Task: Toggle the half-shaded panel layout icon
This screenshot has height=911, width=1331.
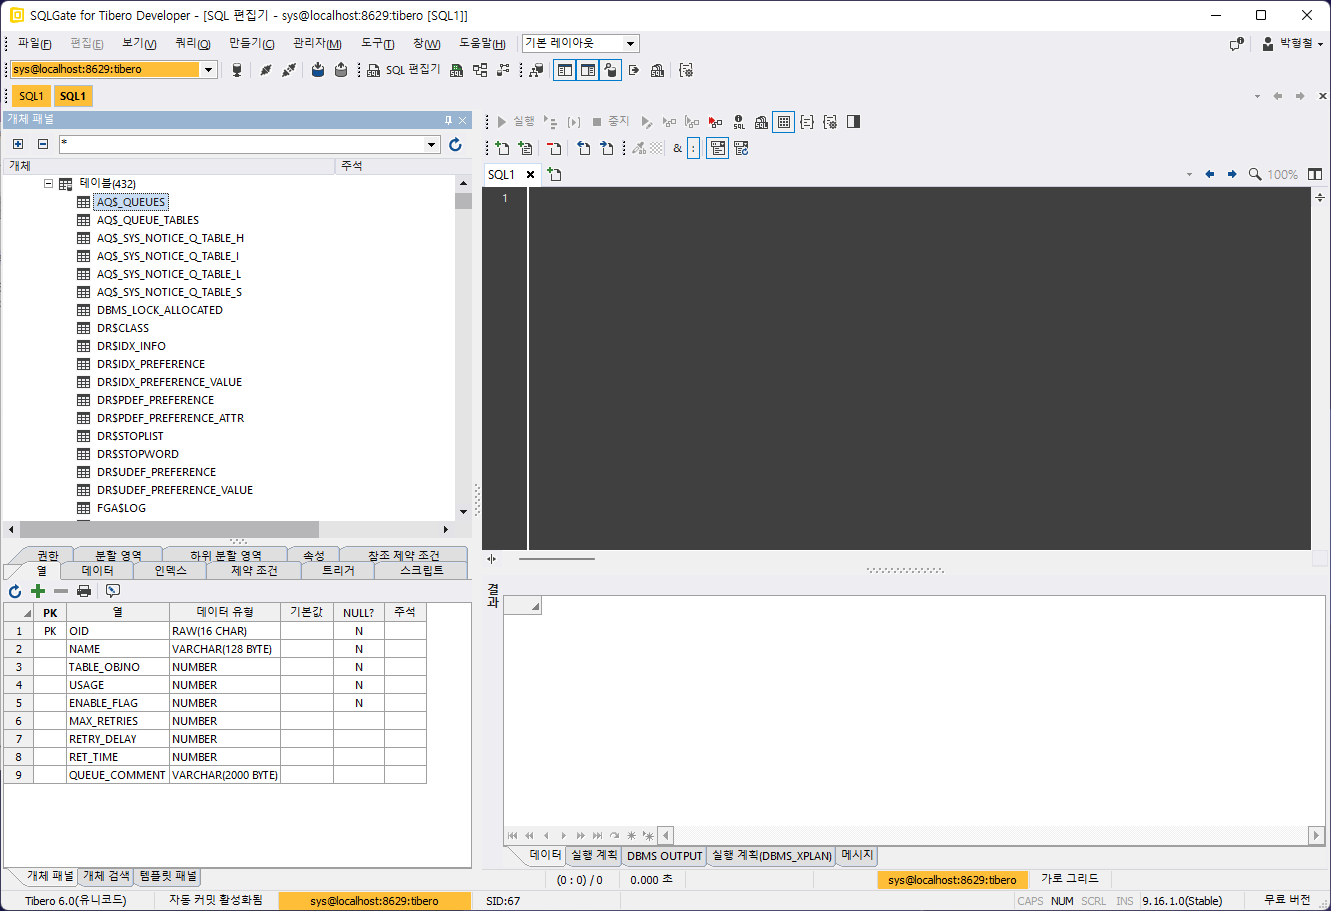Action: (x=854, y=122)
